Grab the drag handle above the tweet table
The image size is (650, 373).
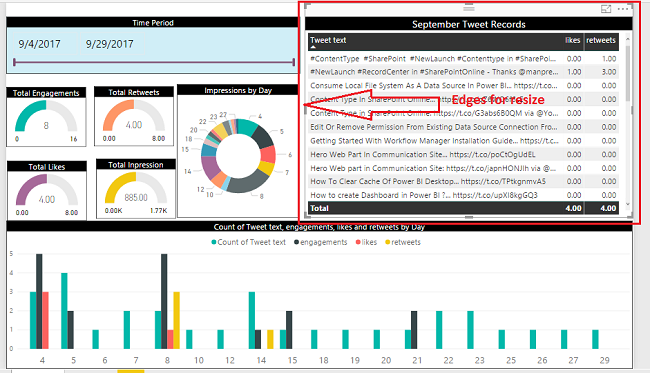point(469,7)
